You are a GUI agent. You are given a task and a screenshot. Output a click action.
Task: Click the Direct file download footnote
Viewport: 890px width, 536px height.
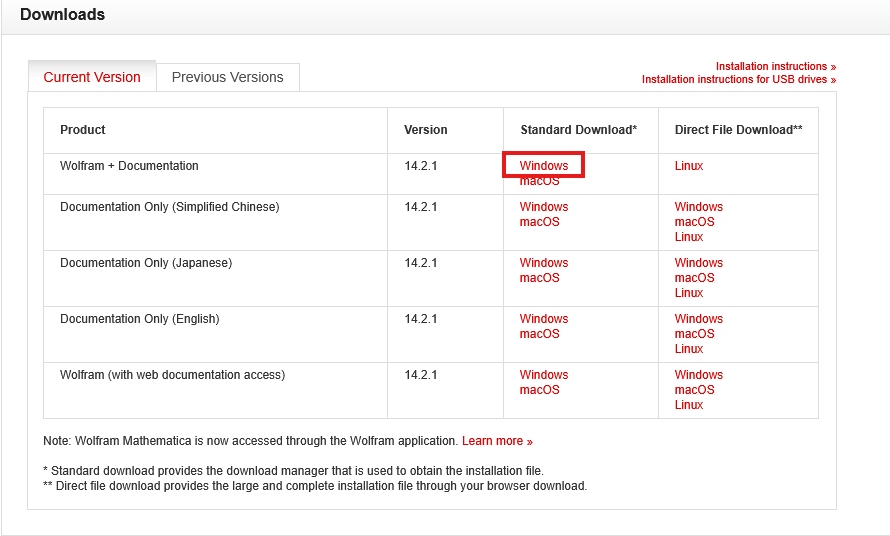[x=315, y=486]
